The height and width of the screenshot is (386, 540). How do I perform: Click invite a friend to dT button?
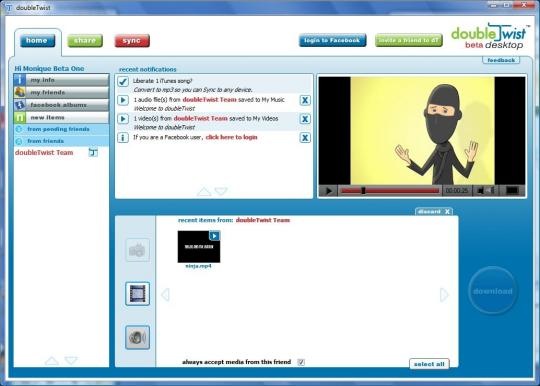tap(409, 40)
